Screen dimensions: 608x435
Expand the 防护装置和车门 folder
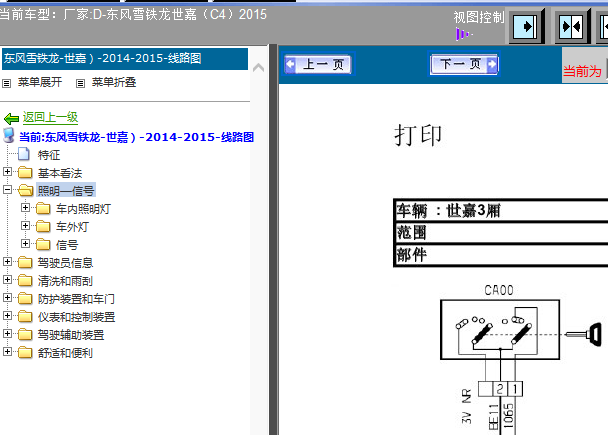pyautogui.click(x=7, y=298)
